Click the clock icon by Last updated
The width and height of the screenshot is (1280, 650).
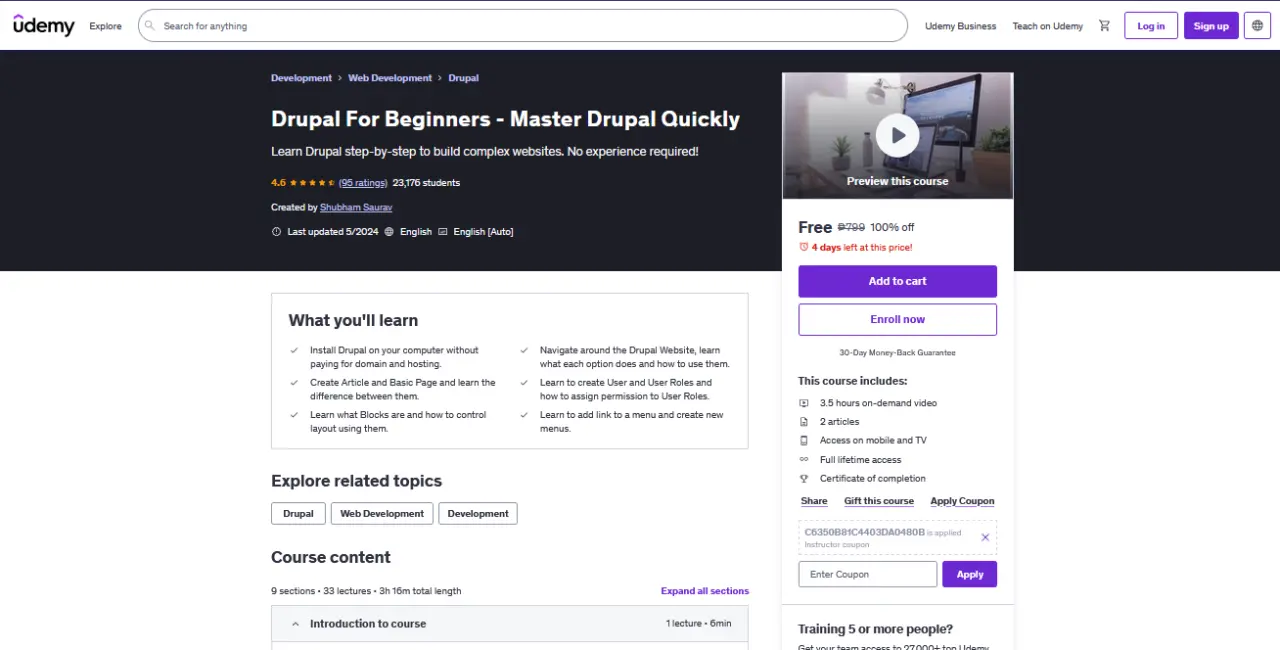[x=277, y=232]
